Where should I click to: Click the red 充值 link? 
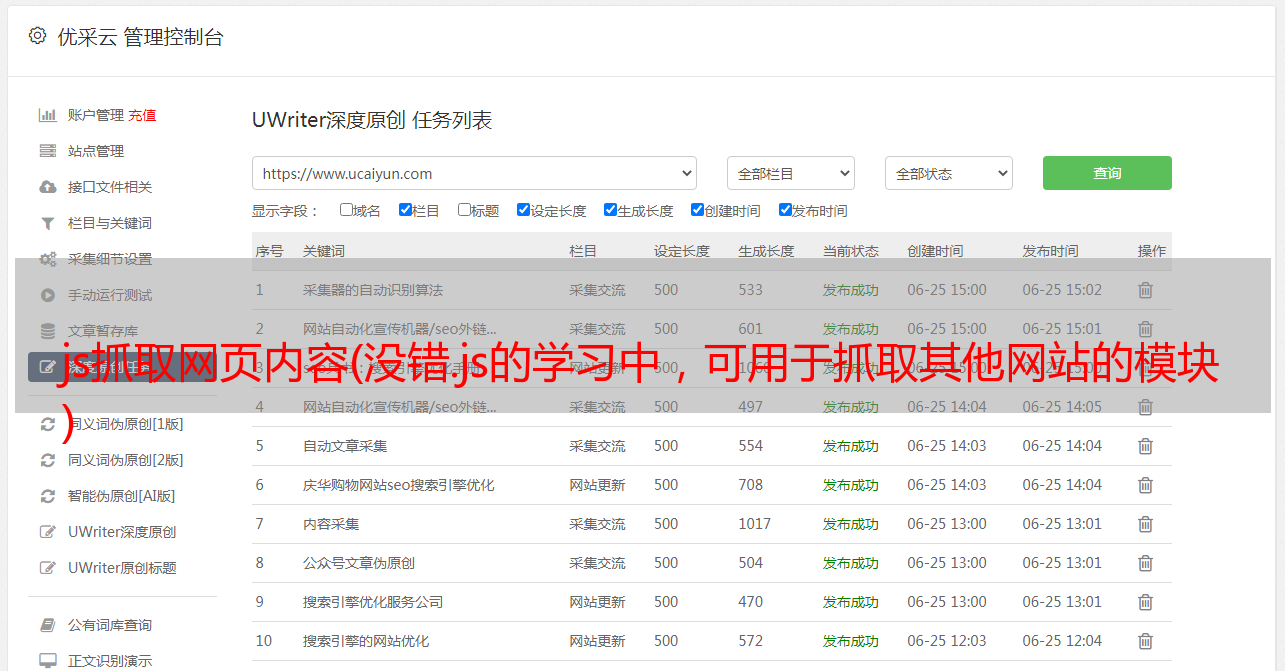pos(142,115)
